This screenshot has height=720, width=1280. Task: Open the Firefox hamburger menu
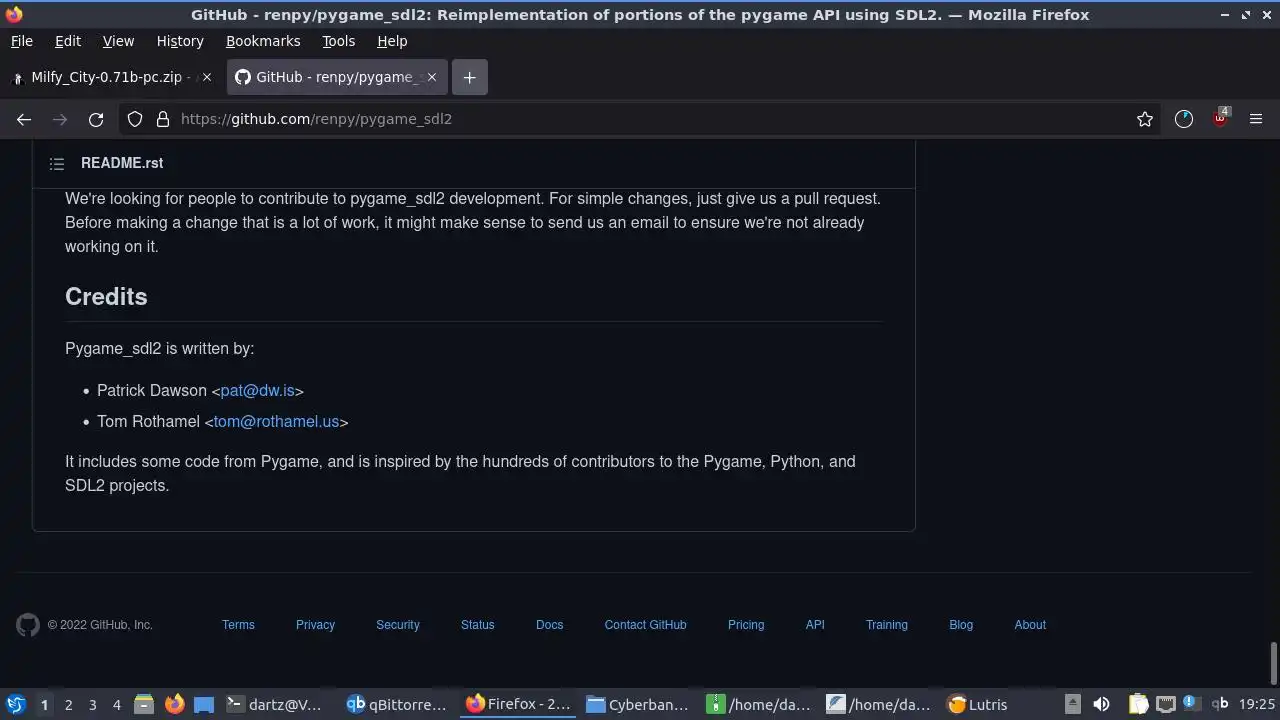click(1256, 119)
